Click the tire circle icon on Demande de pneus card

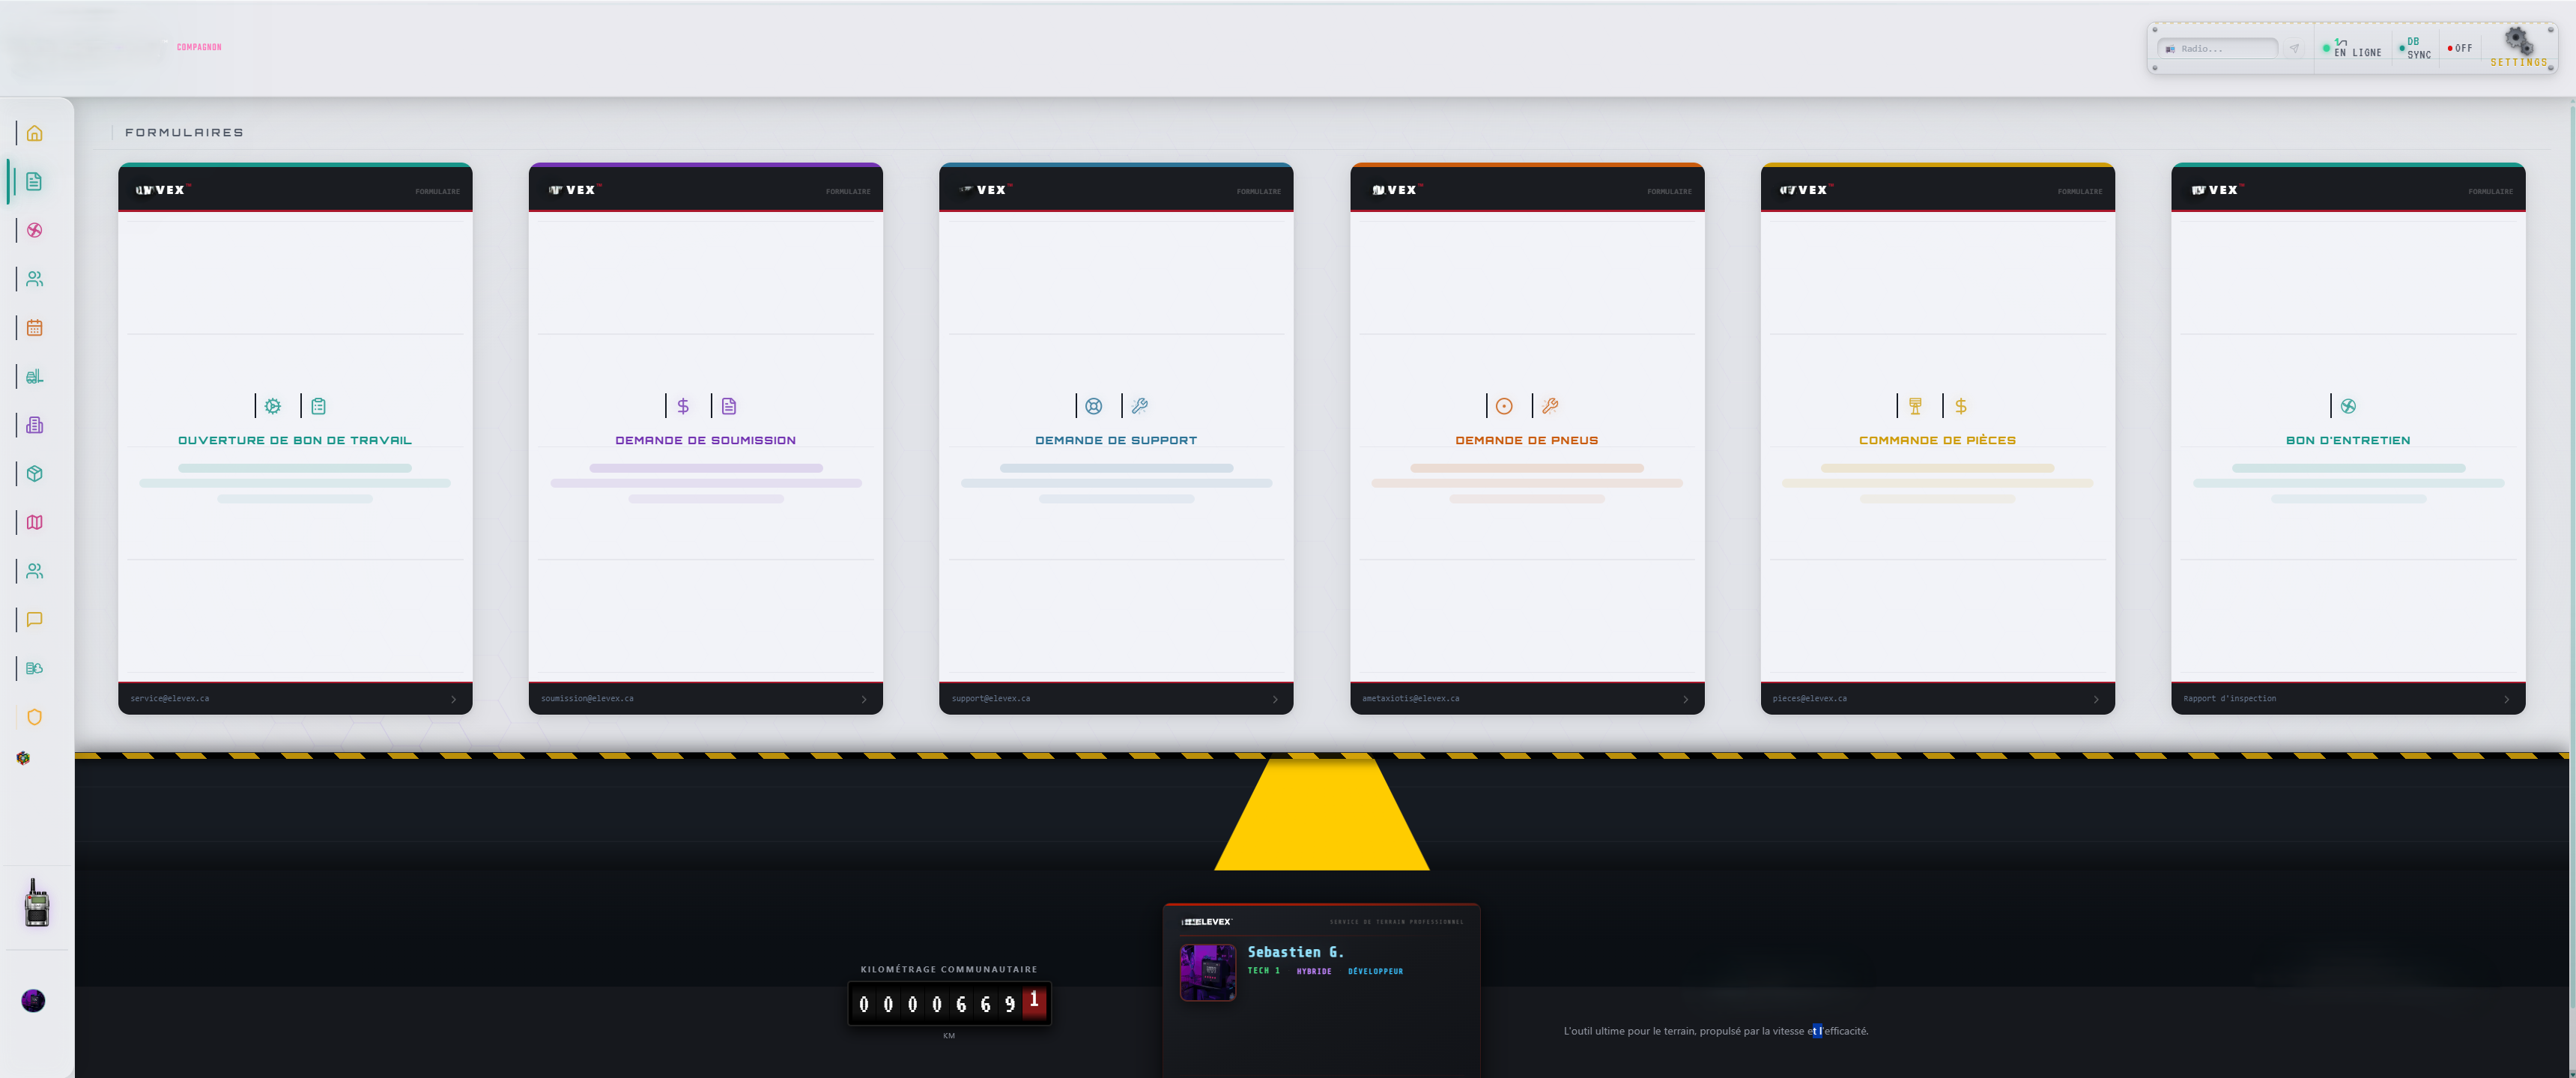point(1504,406)
